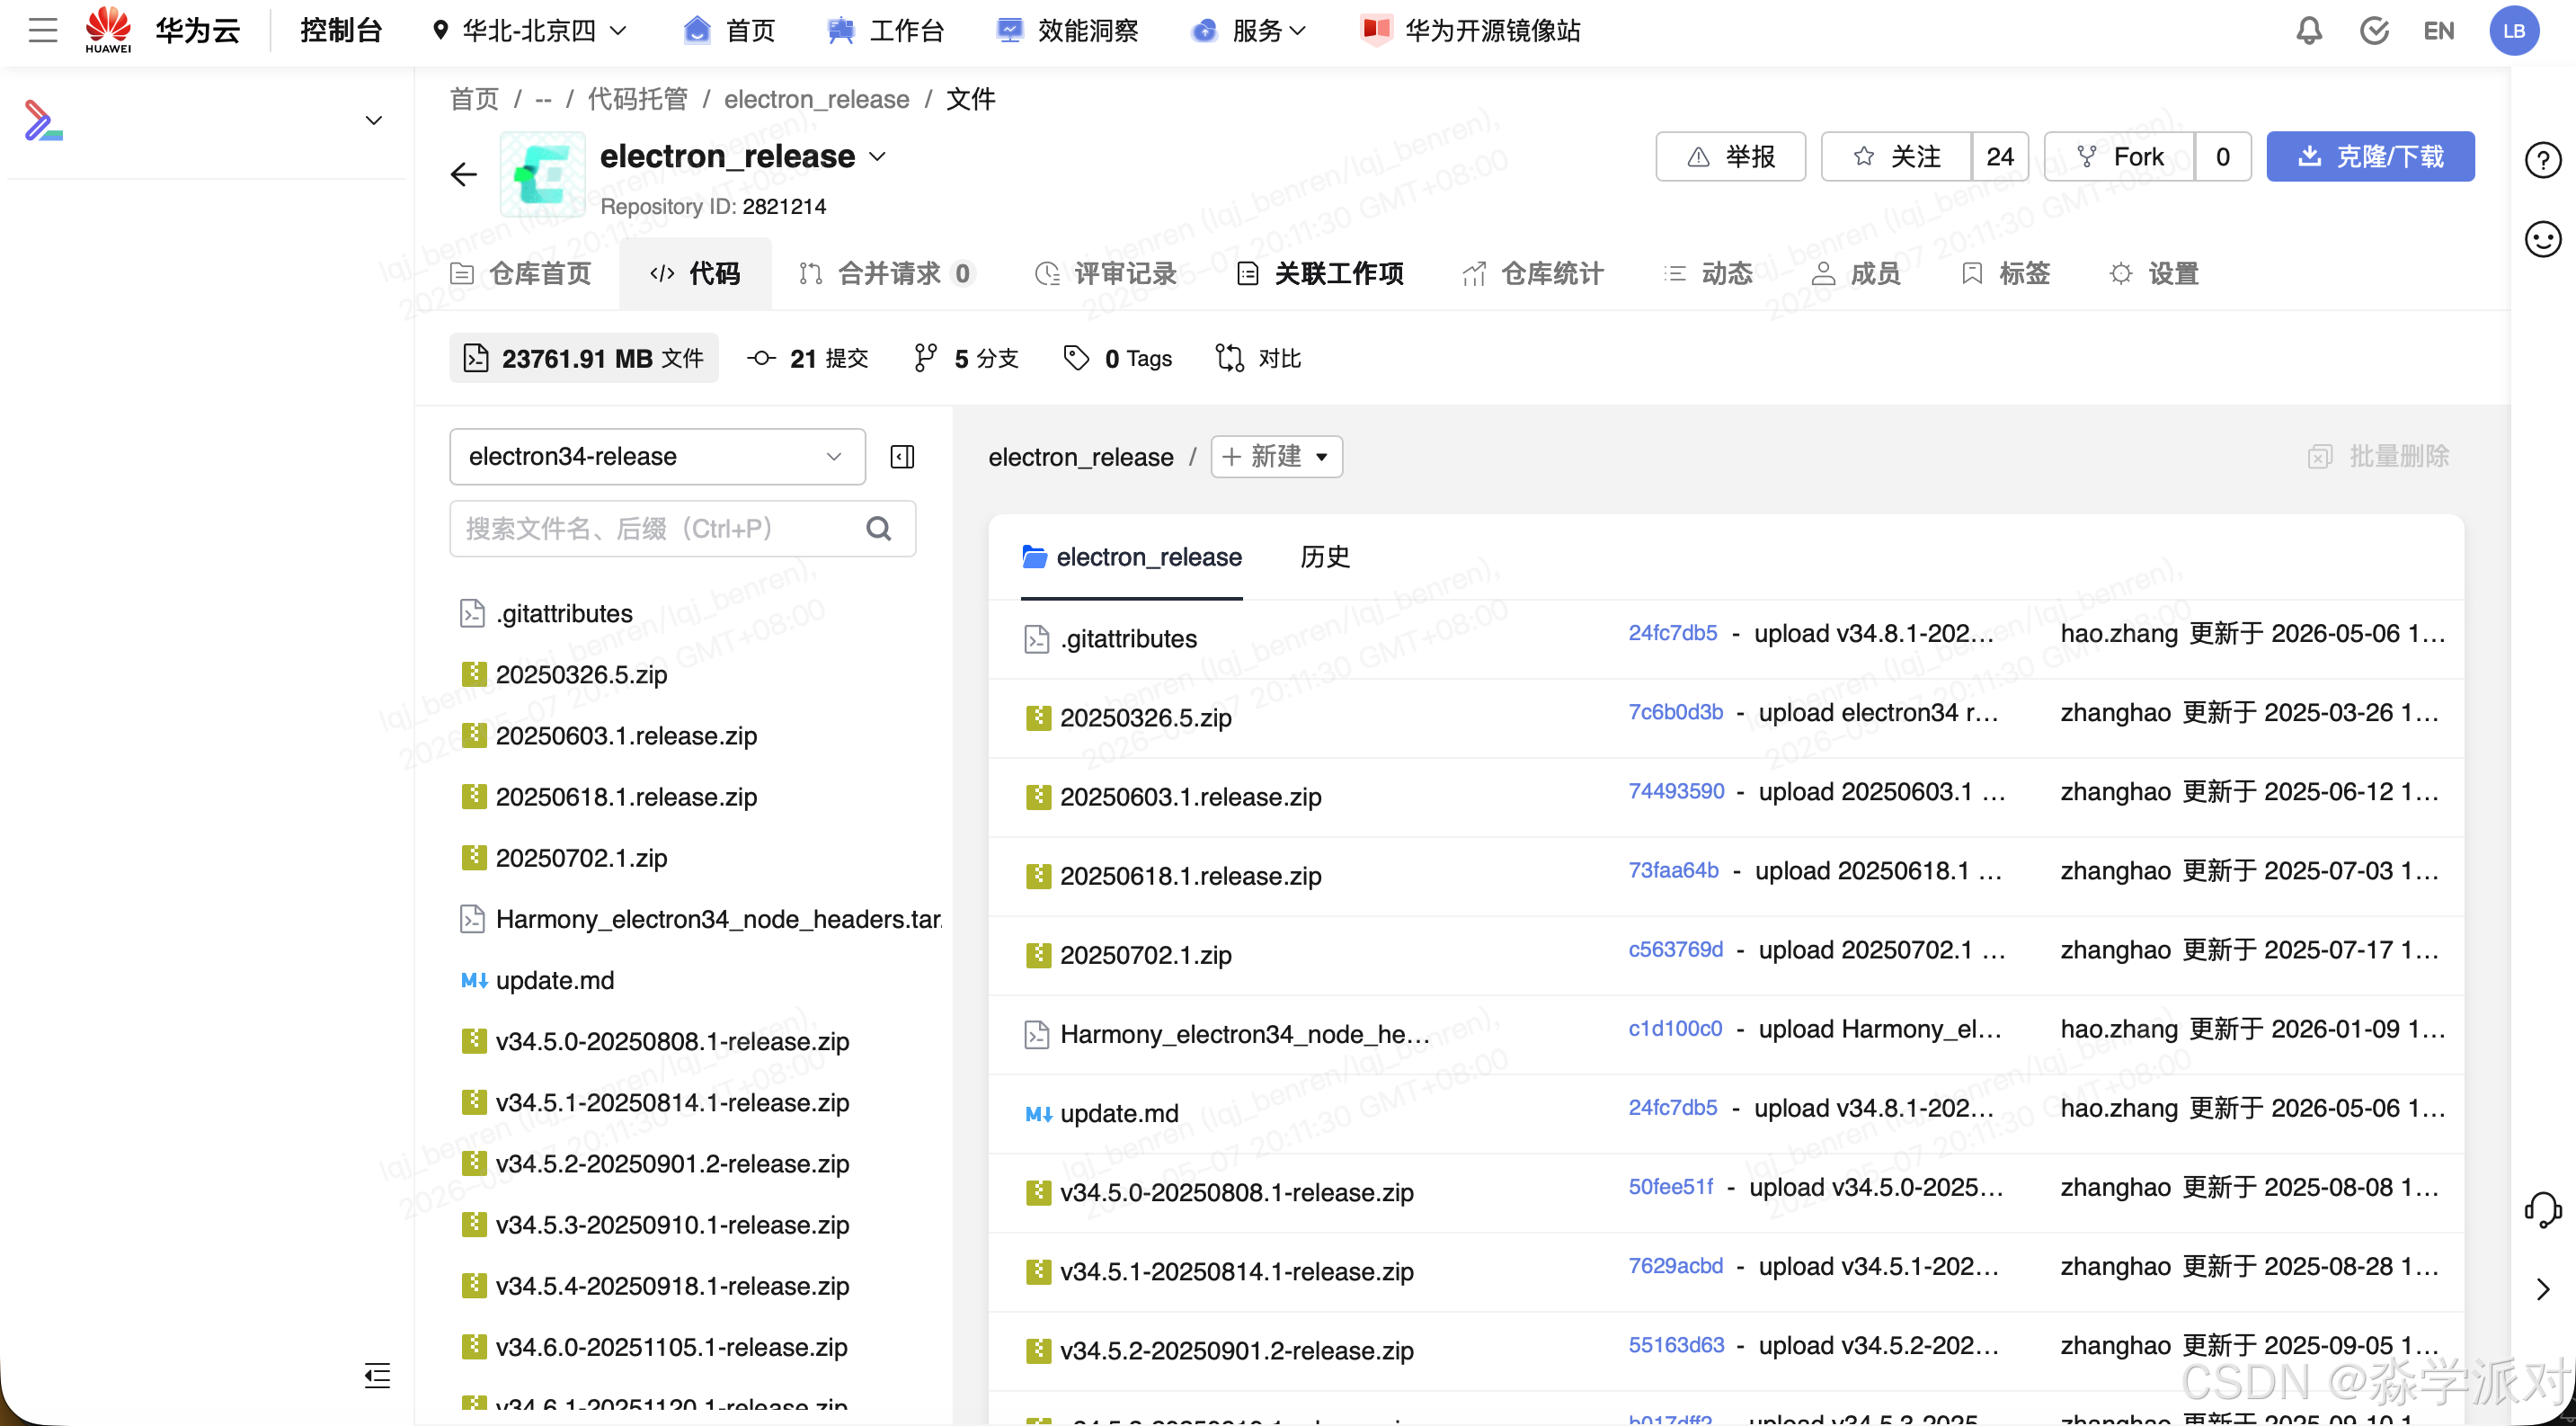Click the 关注 star button

click(1896, 157)
